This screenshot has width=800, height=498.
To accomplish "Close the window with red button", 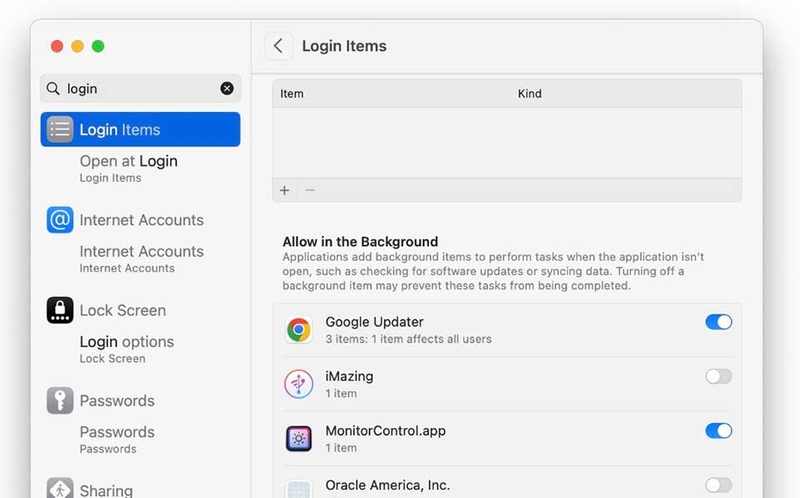I will pyautogui.click(x=57, y=46).
